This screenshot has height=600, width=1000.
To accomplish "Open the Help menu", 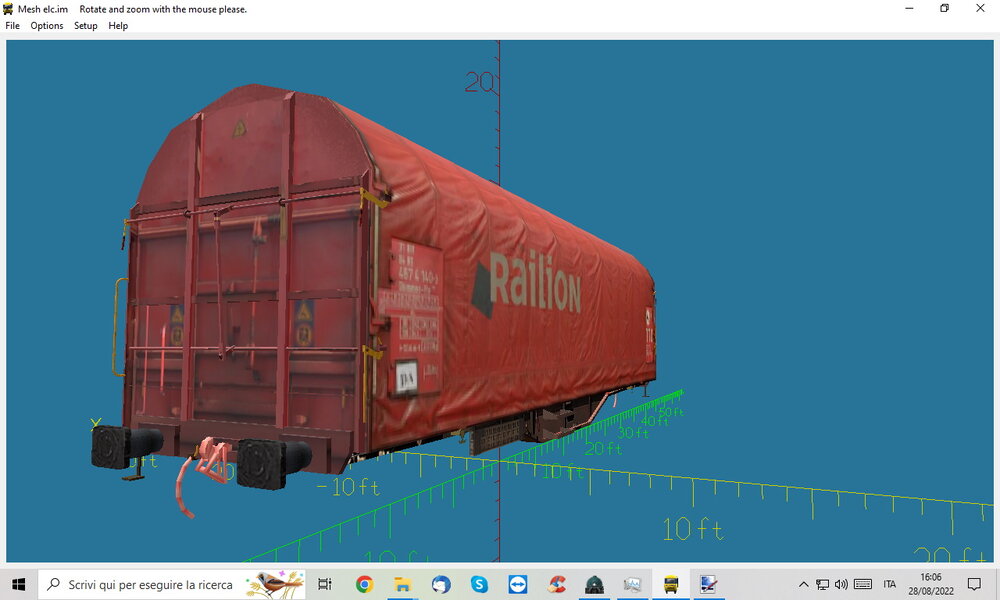I will coord(118,26).
